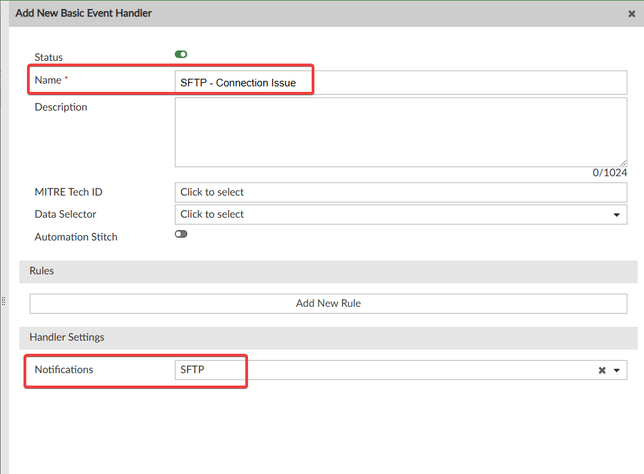This screenshot has height=474, width=644.
Task: Focus the Description text area
Action: point(401,132)
